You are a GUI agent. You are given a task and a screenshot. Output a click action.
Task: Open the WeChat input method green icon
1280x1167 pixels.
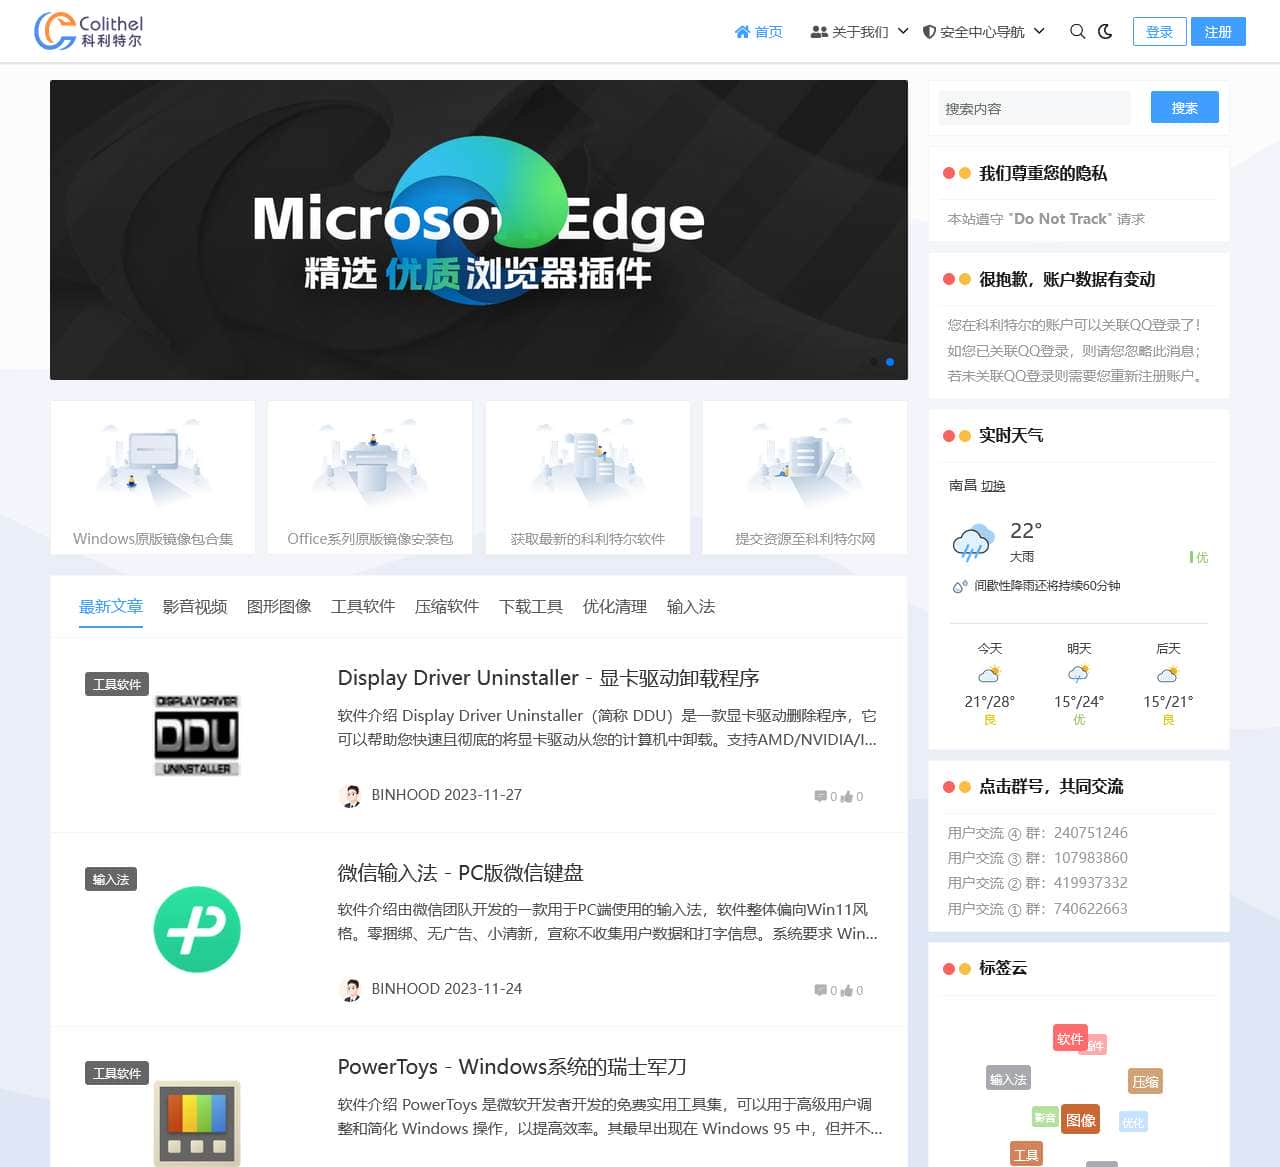tap(197, 929)
